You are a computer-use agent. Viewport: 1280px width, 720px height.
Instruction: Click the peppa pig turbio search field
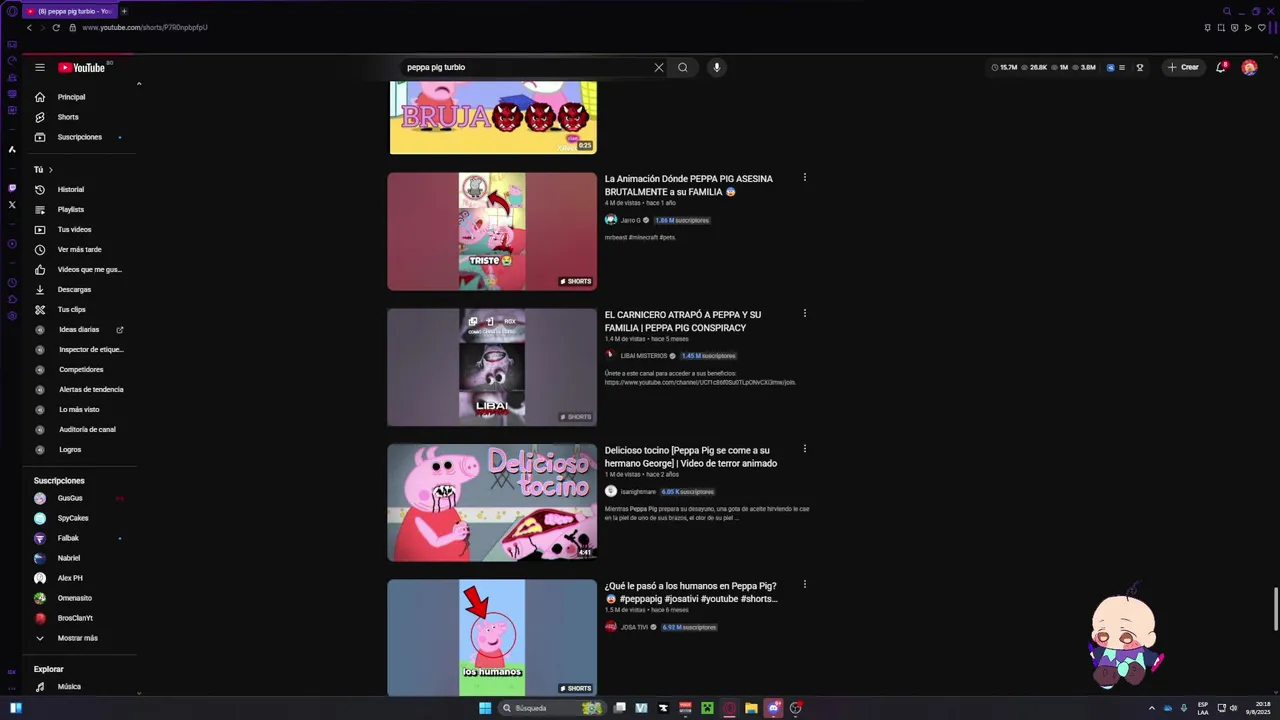click(525, 67)
